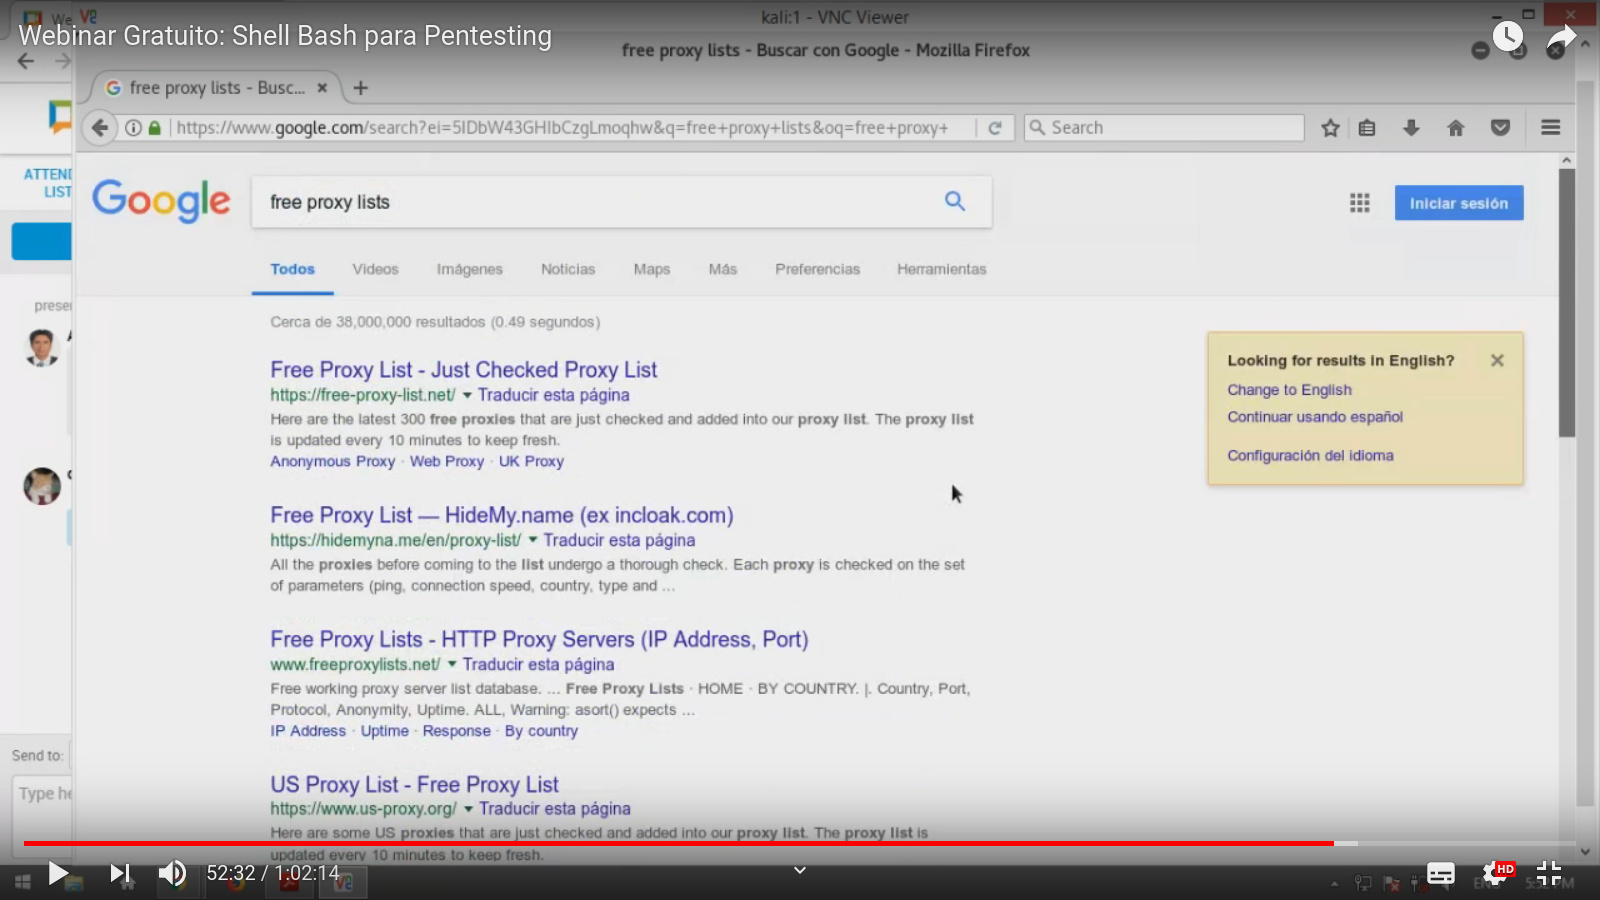Expand dropdown arrow beside freeproxylists.net URL

point(452,664)
